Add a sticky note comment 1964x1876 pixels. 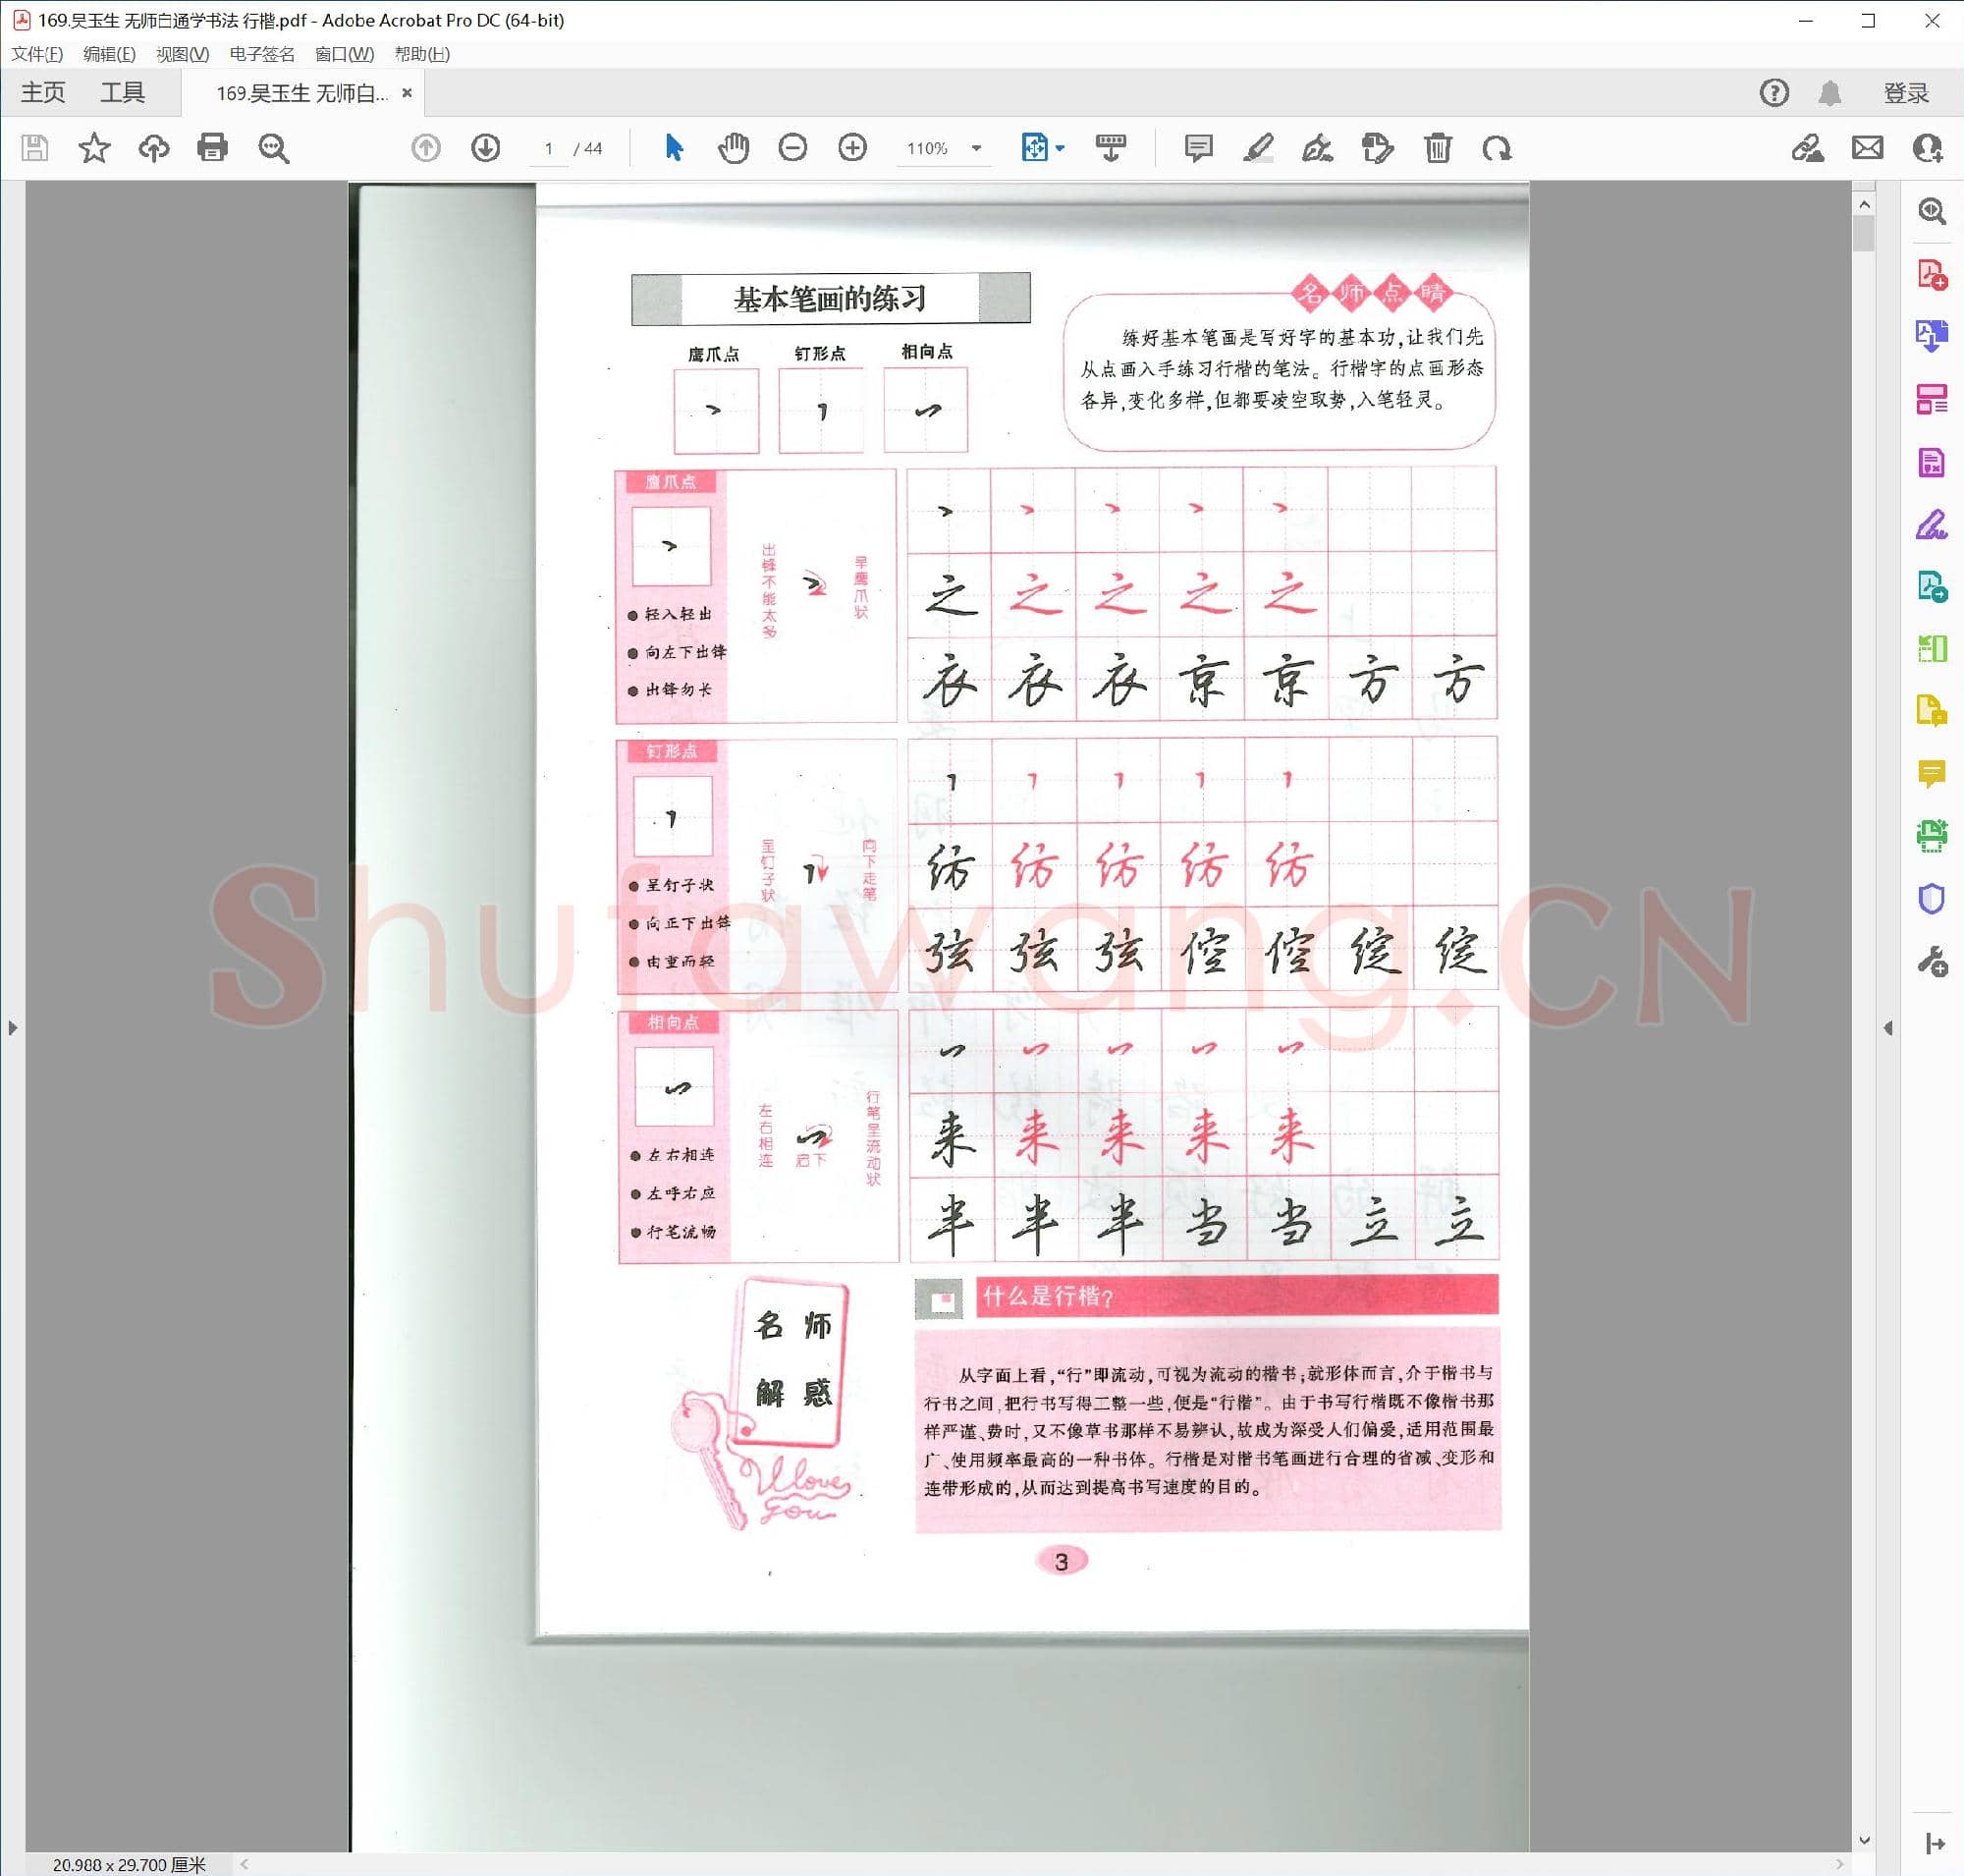pyautogui.click(x=1197, y=148)
